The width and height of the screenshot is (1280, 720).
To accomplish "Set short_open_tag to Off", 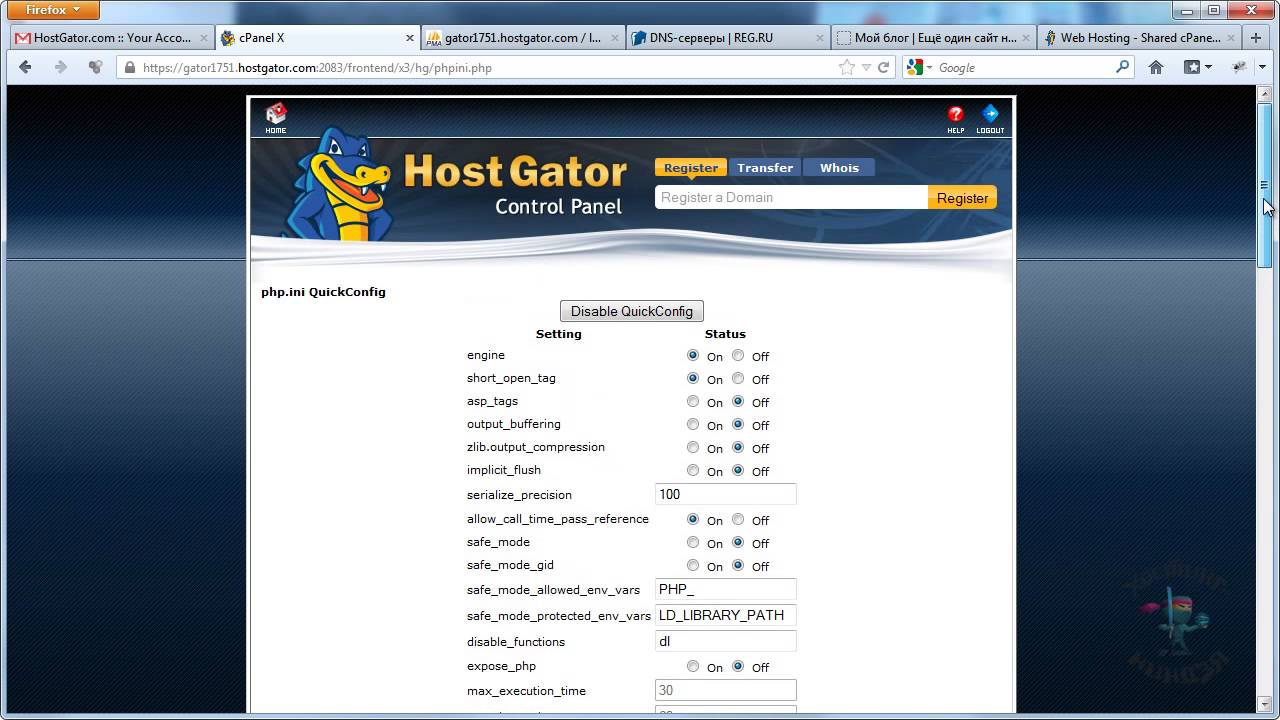I will [x=738, y=378].
